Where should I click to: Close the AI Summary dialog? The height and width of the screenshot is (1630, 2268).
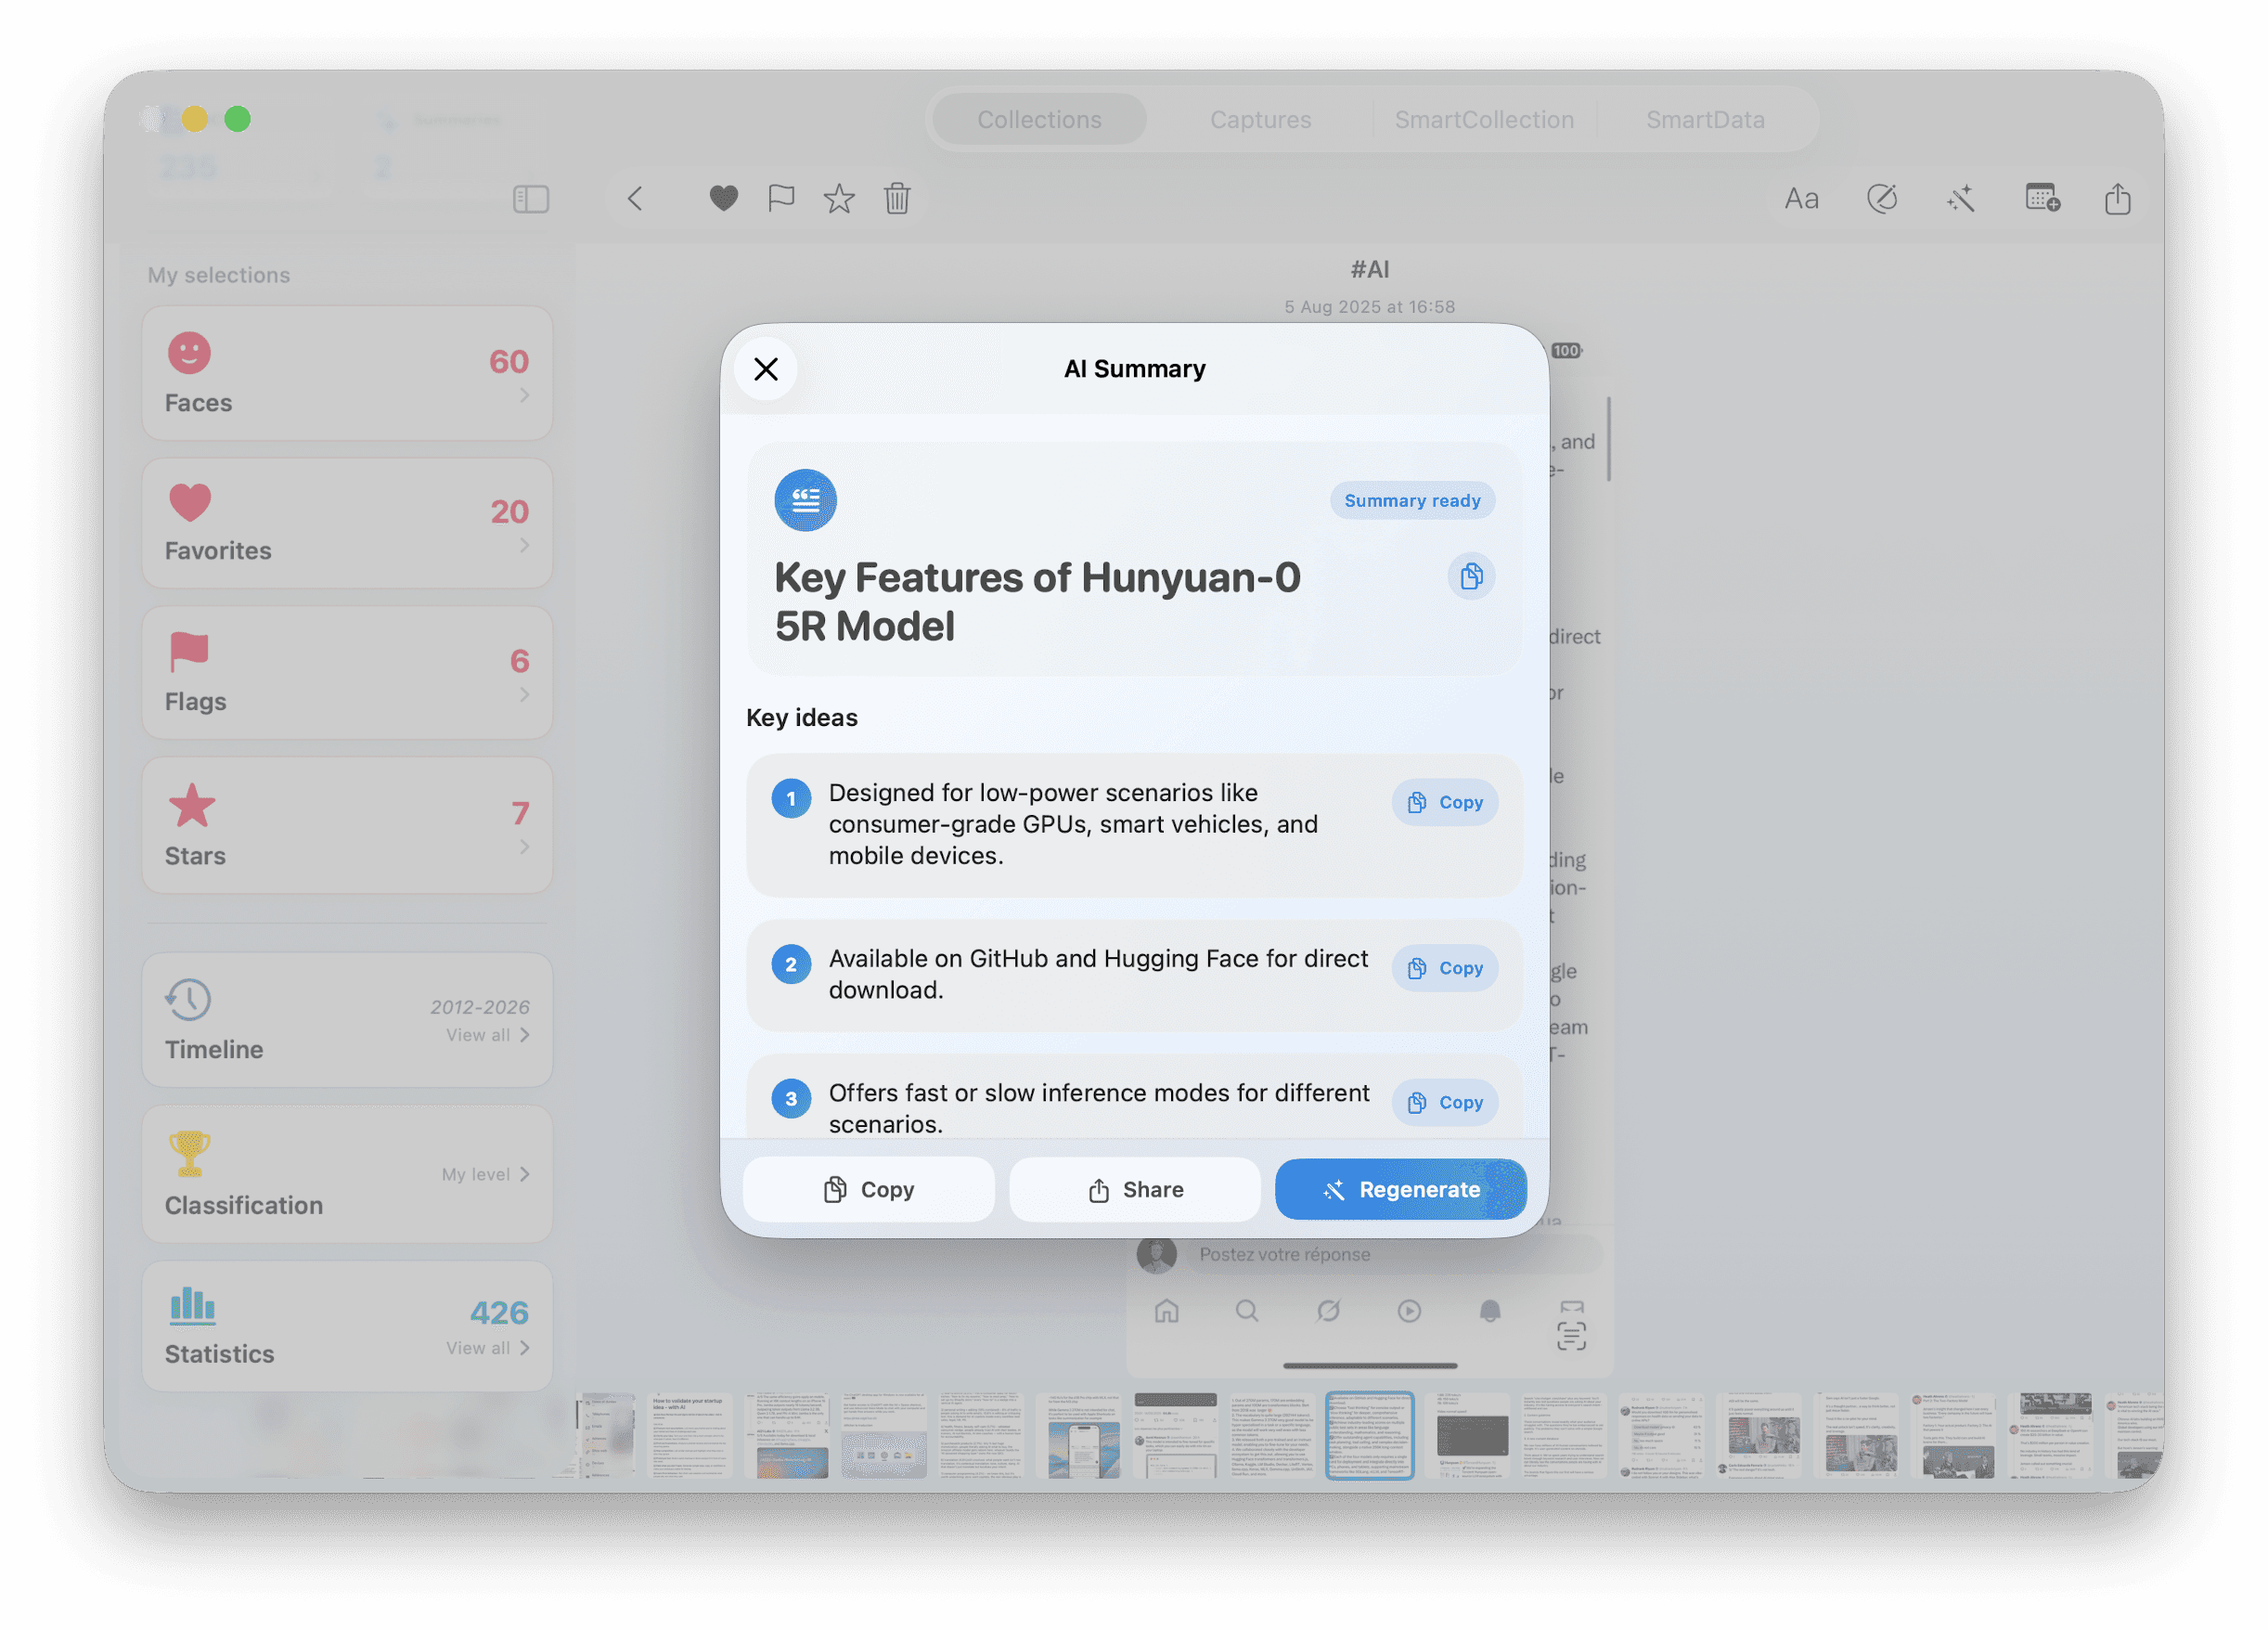tap(766, 369)
